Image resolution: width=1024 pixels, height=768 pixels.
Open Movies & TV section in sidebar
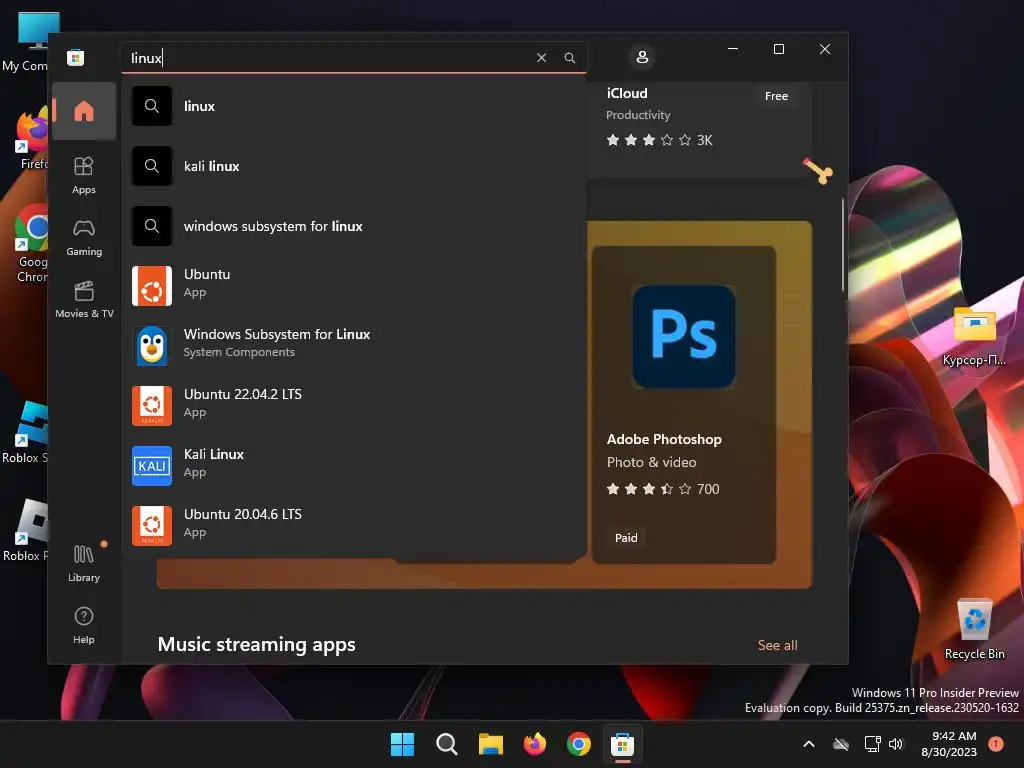click(84, 299)
